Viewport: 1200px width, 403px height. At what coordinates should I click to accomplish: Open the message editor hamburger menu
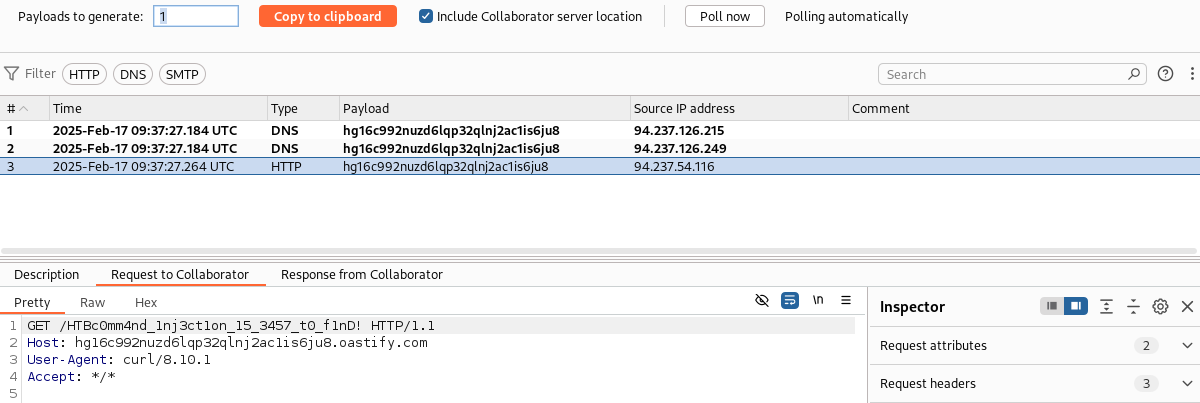click(x=845, y=300)
